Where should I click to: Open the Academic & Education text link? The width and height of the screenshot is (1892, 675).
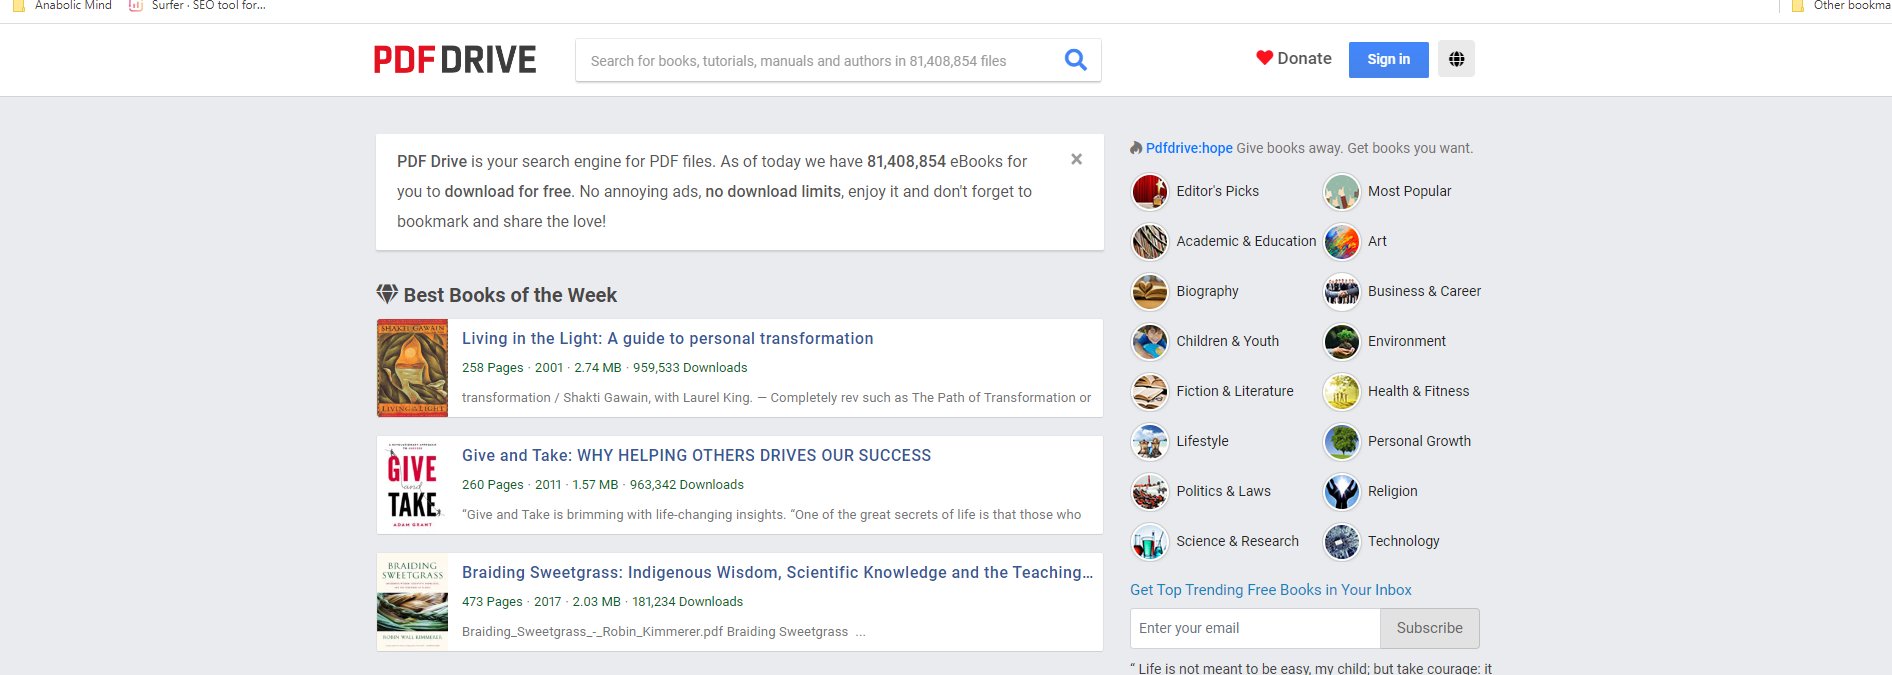tap(1246, 241)
